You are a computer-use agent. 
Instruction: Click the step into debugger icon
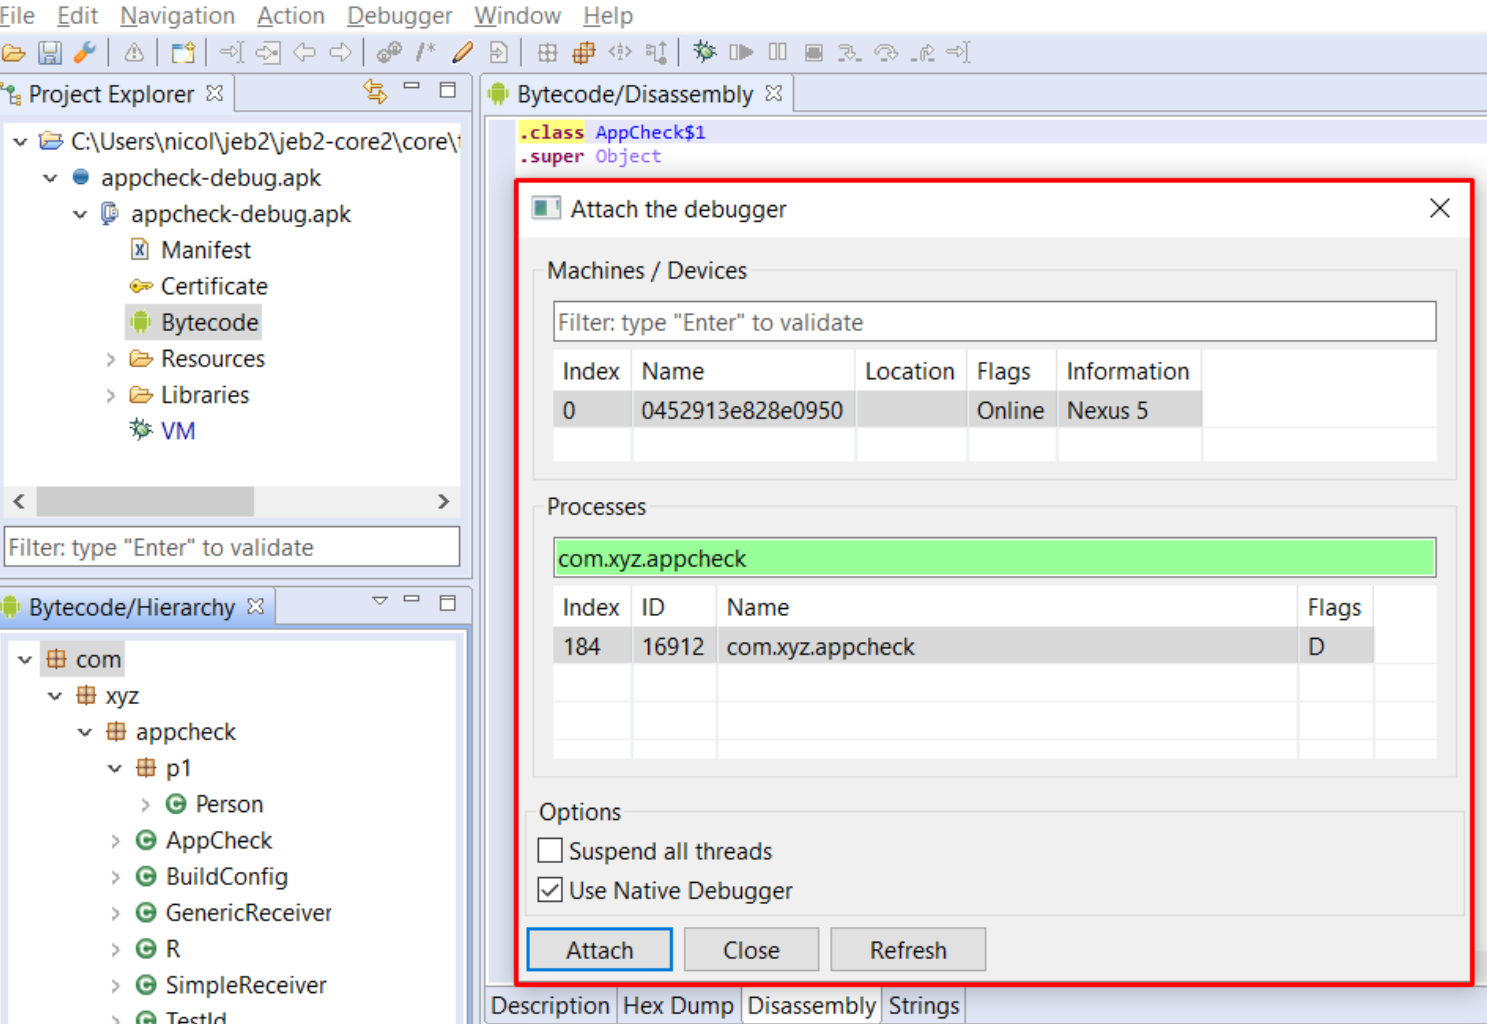click(x=849, y=53)
